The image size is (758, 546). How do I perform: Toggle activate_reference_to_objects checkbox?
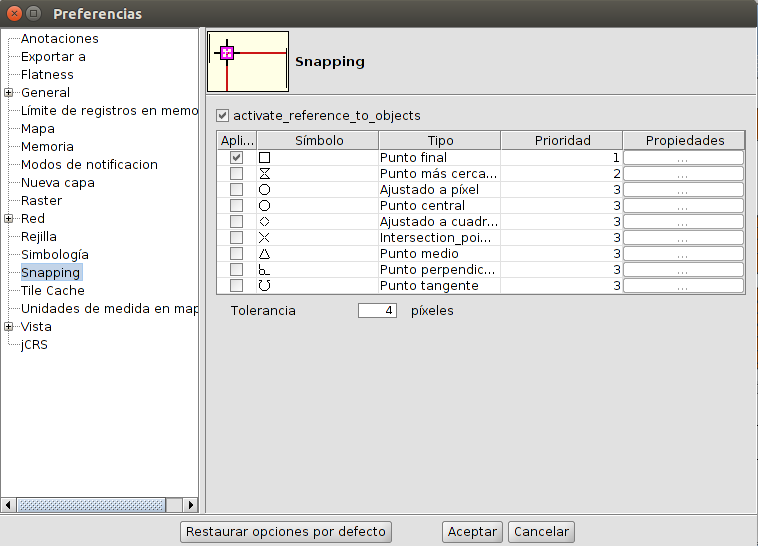223,116
